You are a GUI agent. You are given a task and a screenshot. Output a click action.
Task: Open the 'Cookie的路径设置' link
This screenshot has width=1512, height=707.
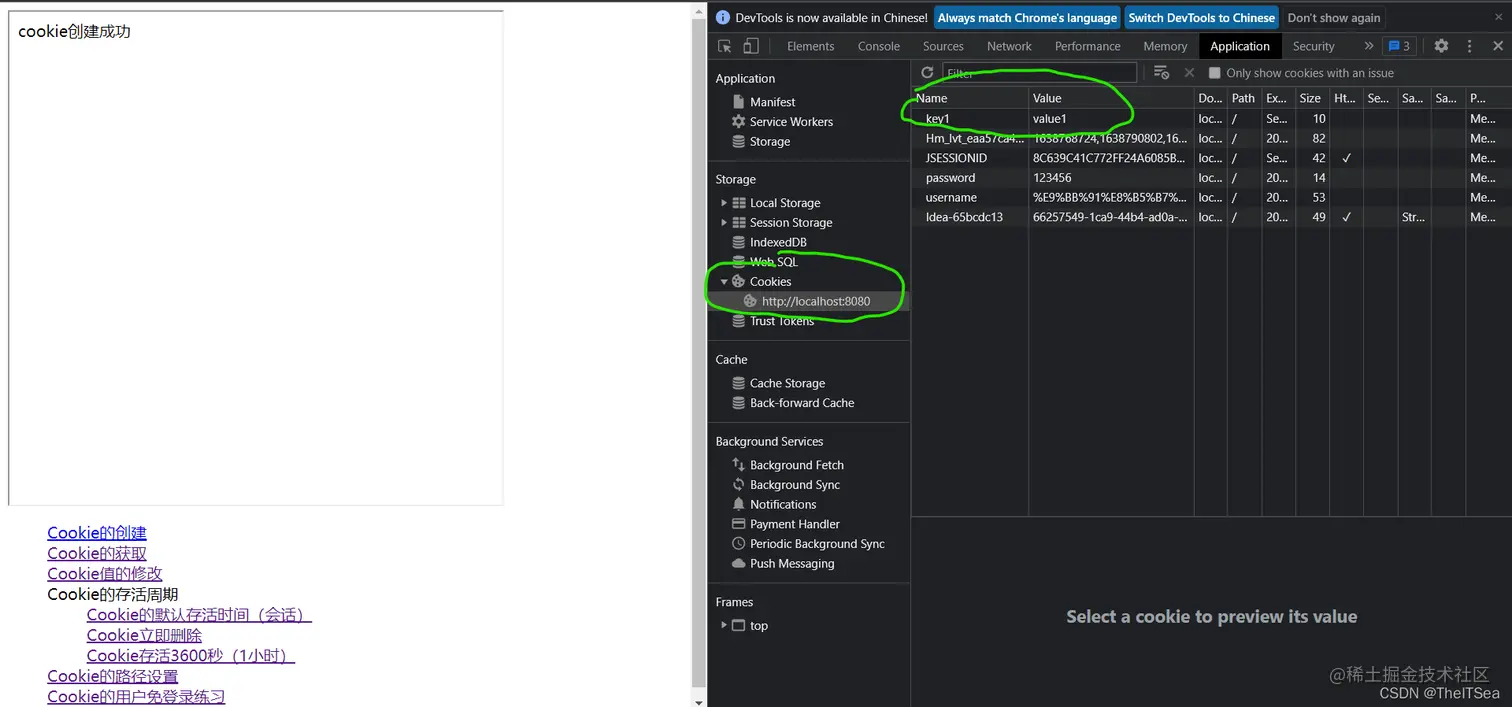[113, 676]
